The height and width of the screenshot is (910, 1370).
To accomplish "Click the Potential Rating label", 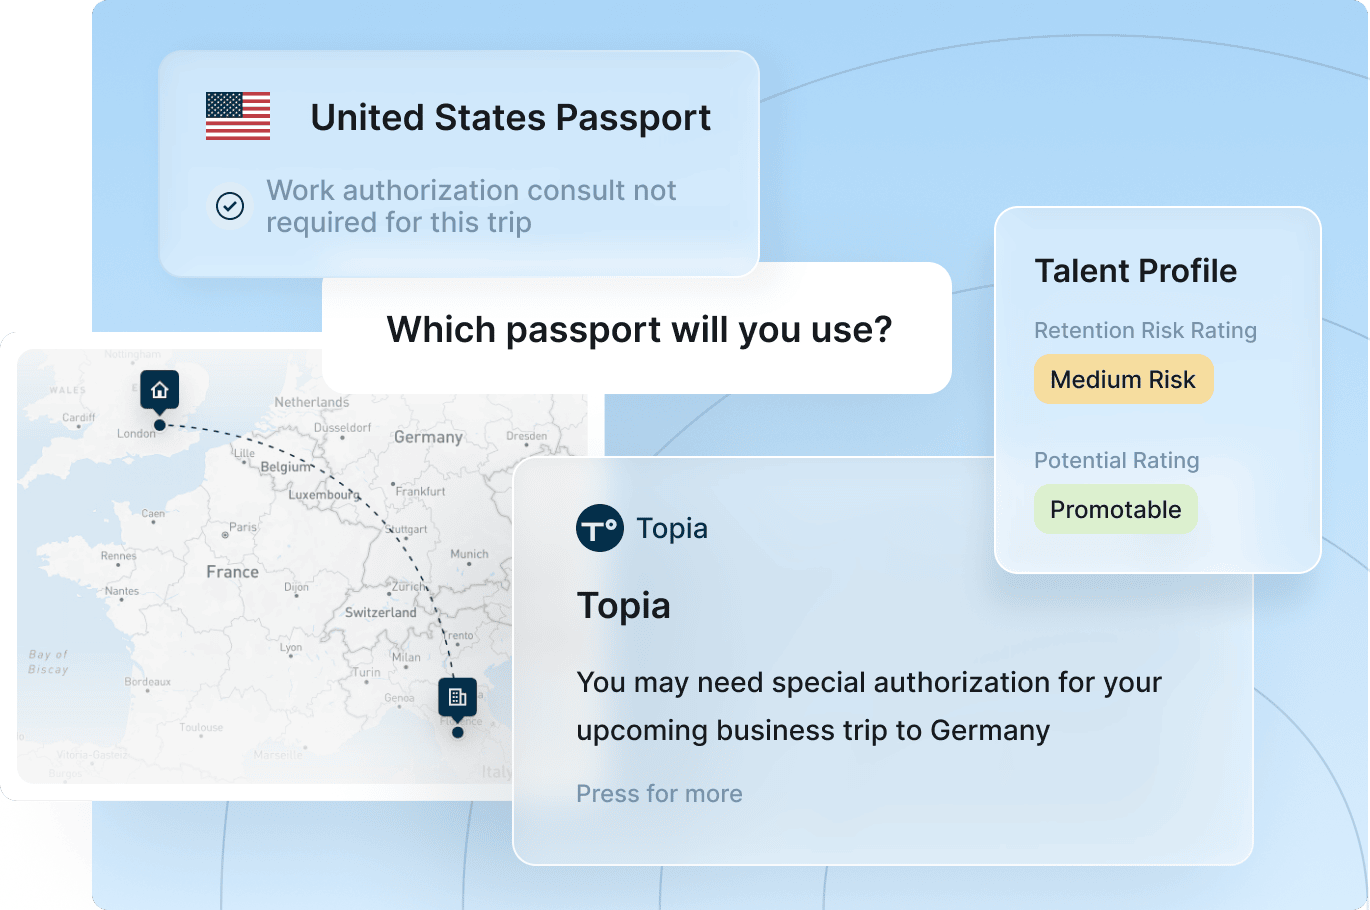I will [1116, 461].
